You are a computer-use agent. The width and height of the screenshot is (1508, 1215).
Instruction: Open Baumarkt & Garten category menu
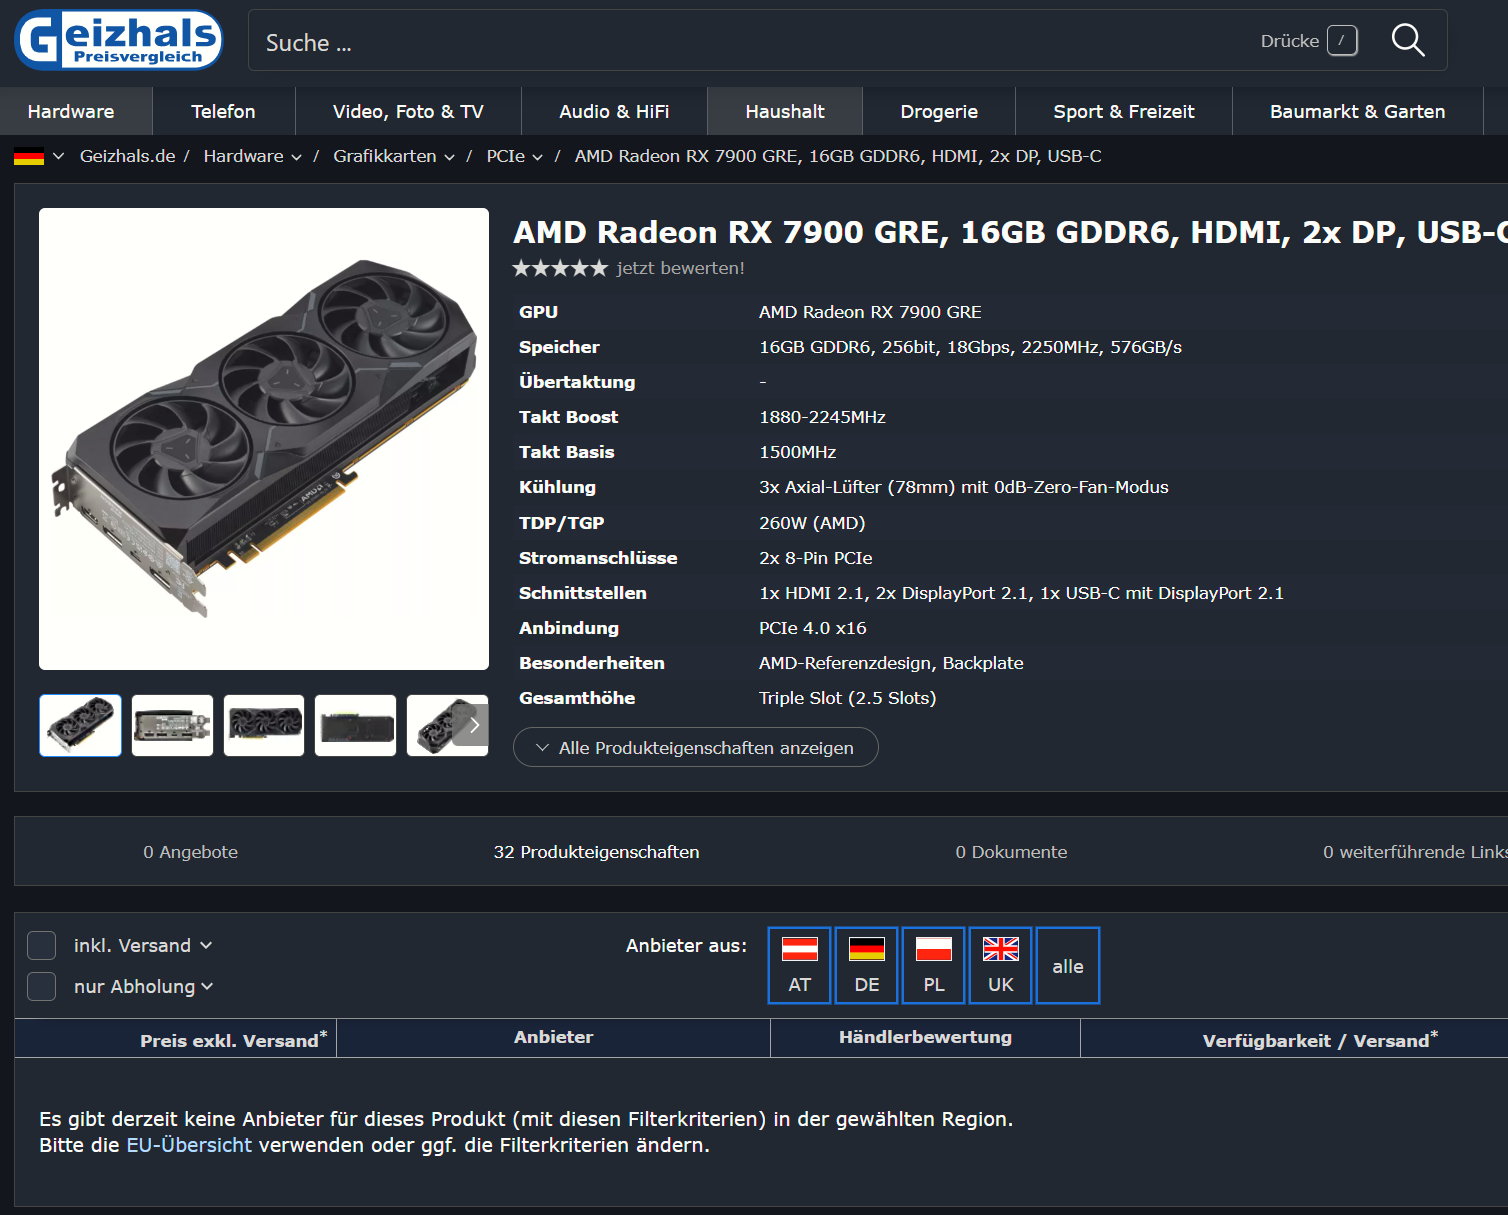[1357, 111]
